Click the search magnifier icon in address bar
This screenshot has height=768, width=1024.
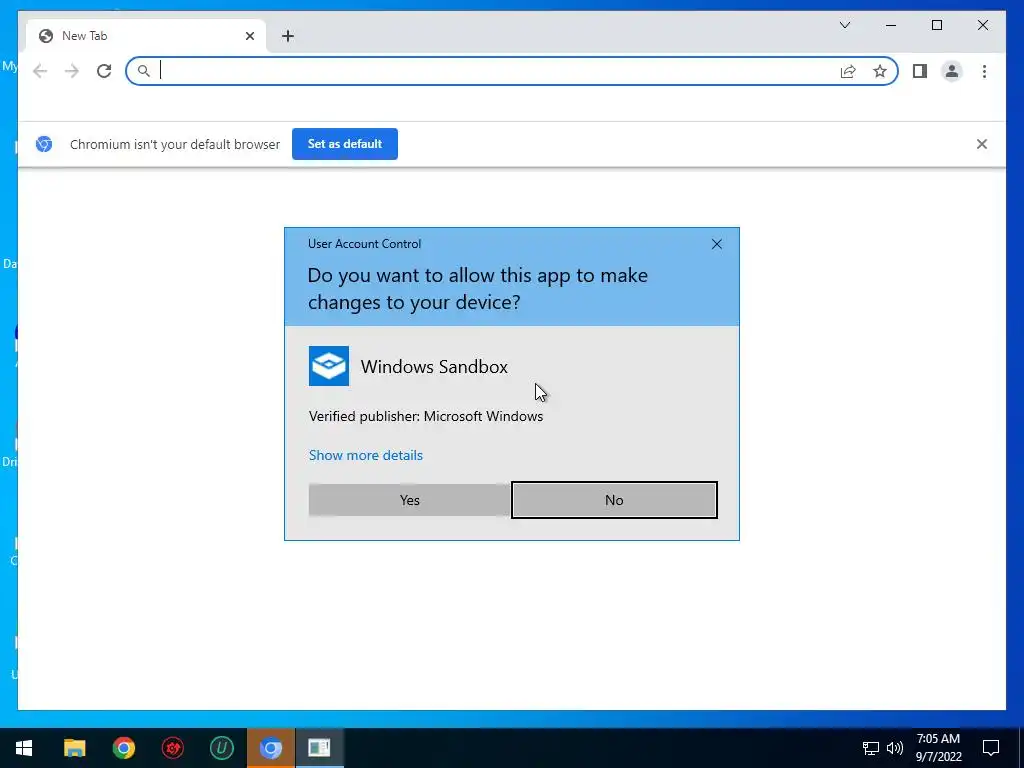[x=144, y=71]
